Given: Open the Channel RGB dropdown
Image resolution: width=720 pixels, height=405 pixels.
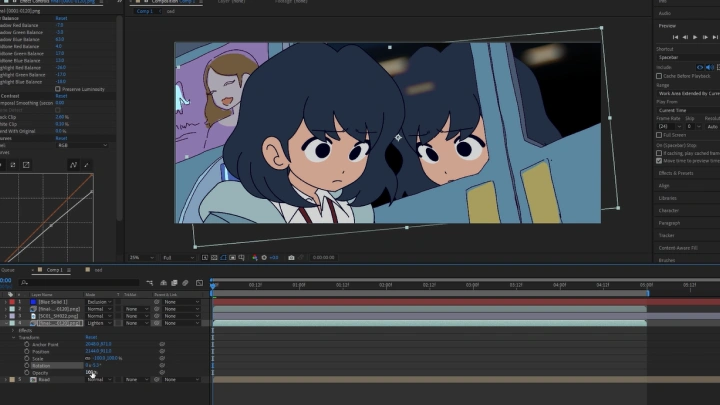Looking at the screenshot, I should (x=83, y=145).
